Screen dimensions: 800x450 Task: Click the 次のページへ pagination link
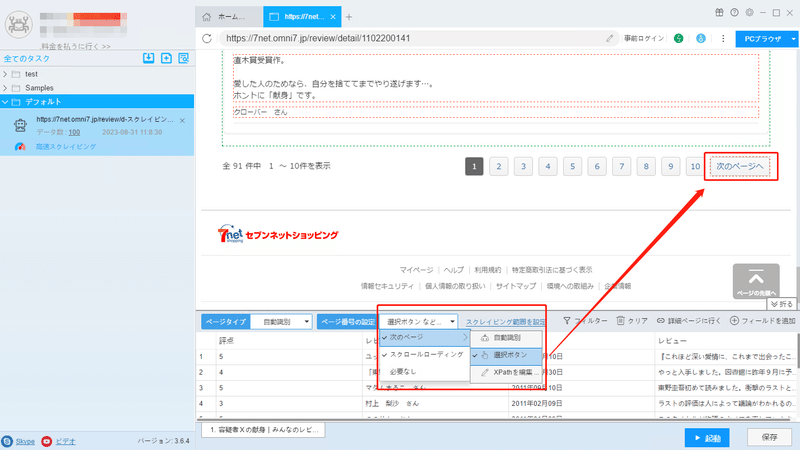(740, 166)
